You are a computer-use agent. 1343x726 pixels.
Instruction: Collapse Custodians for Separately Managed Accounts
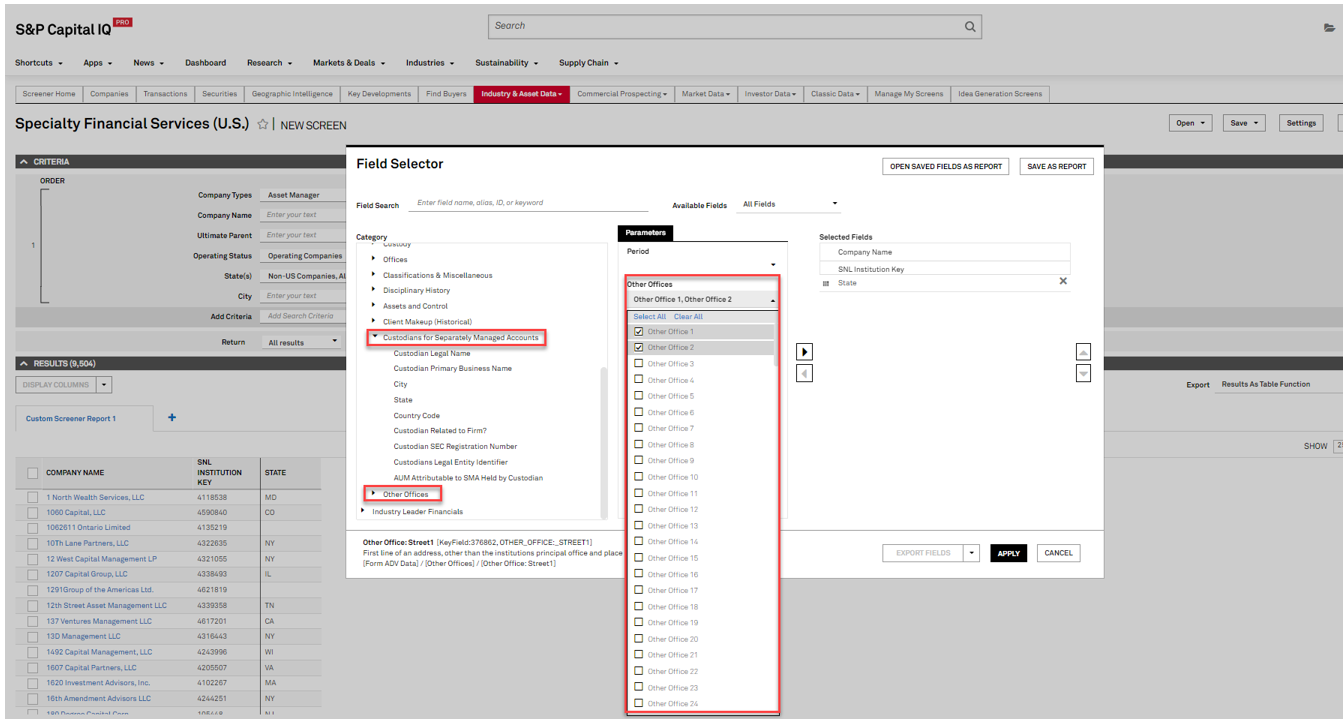click(x=374, y=337)
